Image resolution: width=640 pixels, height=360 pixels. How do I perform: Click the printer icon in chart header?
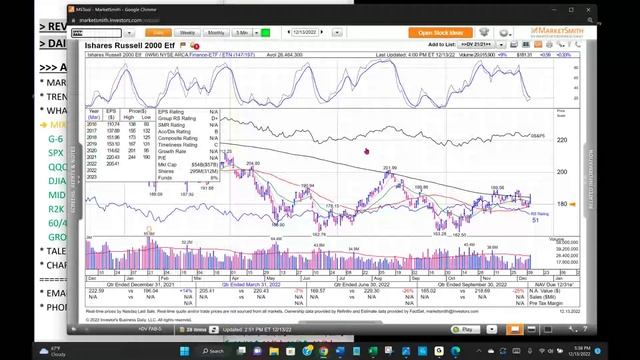[x=549, y=44]
